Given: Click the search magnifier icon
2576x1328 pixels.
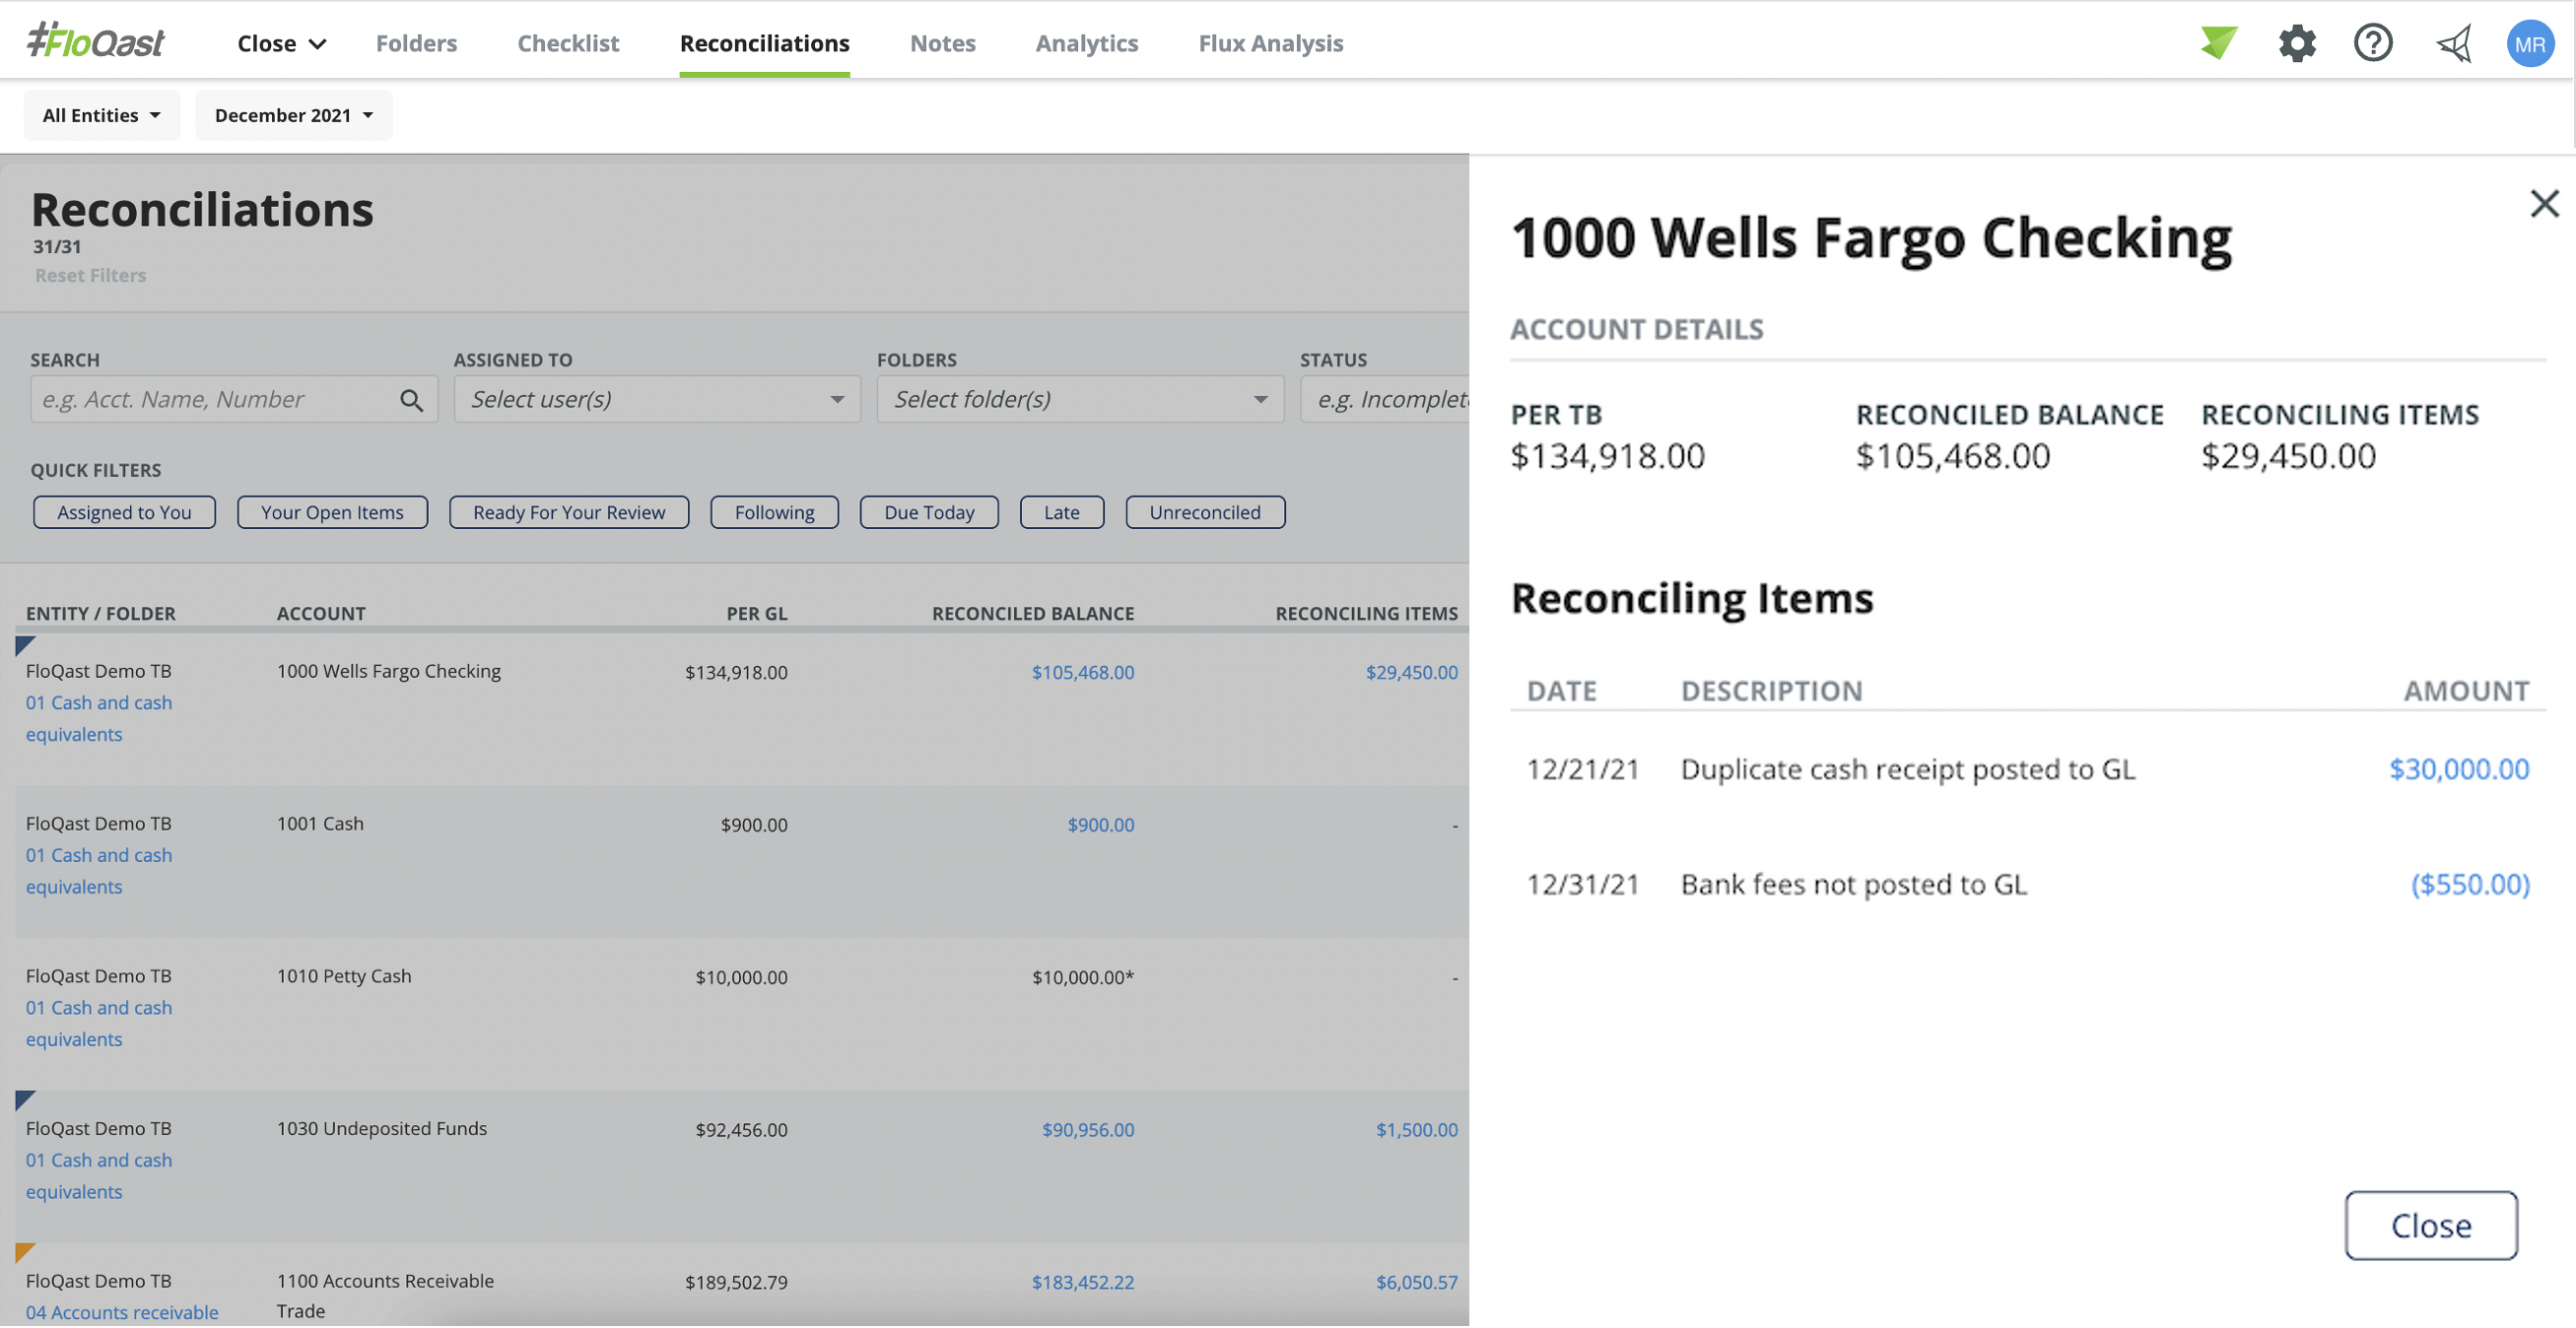Looking at the screenshot, I should pos(411,400).
